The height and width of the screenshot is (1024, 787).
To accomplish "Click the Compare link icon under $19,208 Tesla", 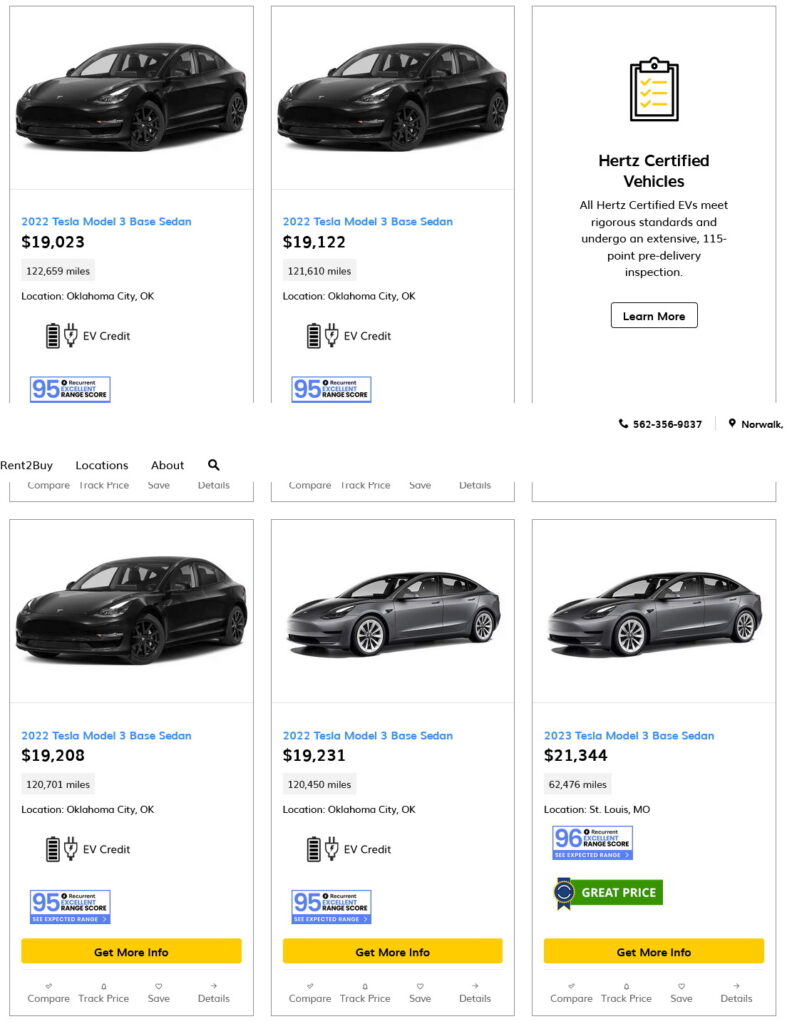I will point(48,985).
